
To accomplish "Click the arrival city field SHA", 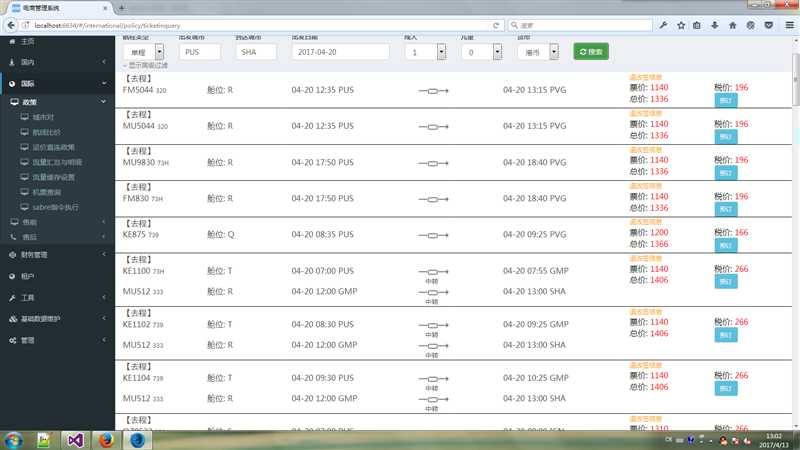I will click(x=256, y=52).
